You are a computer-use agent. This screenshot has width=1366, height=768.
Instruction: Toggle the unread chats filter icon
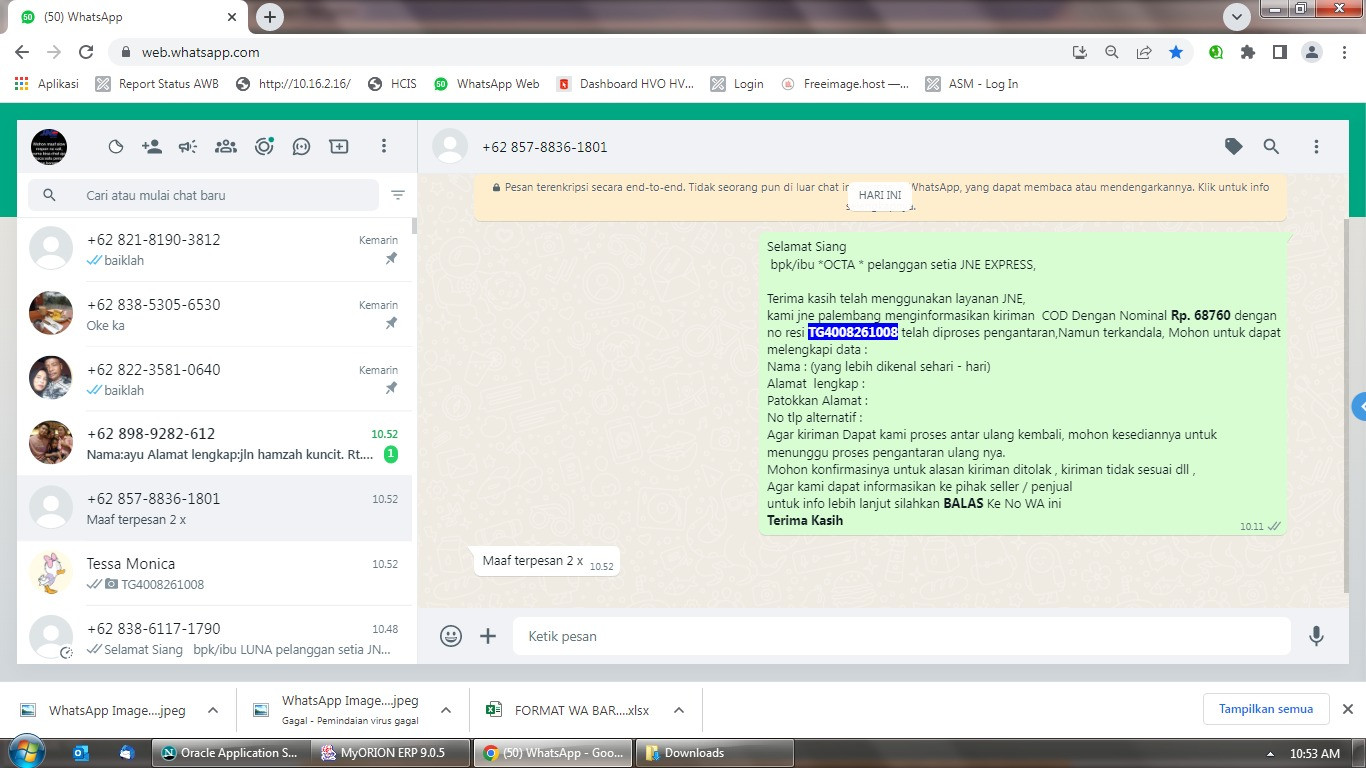click(398, 195)
